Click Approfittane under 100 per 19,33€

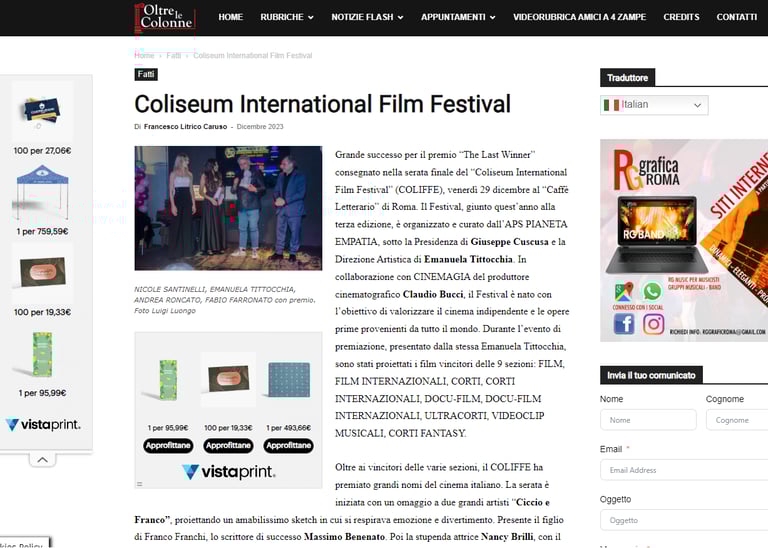pyautogui.click(x=228, y=446)
